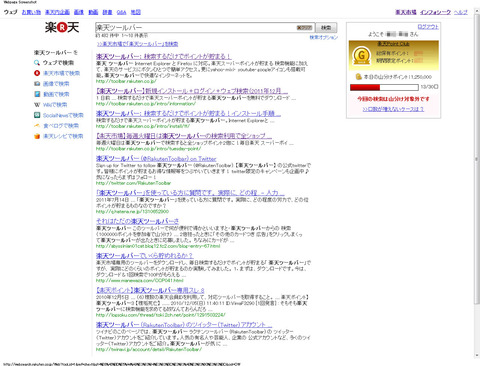This screenshot has width=480, height=366.
Task: Click the logsoku.com thread result URL
Action: pyautogui.click(x=161, y=315)
